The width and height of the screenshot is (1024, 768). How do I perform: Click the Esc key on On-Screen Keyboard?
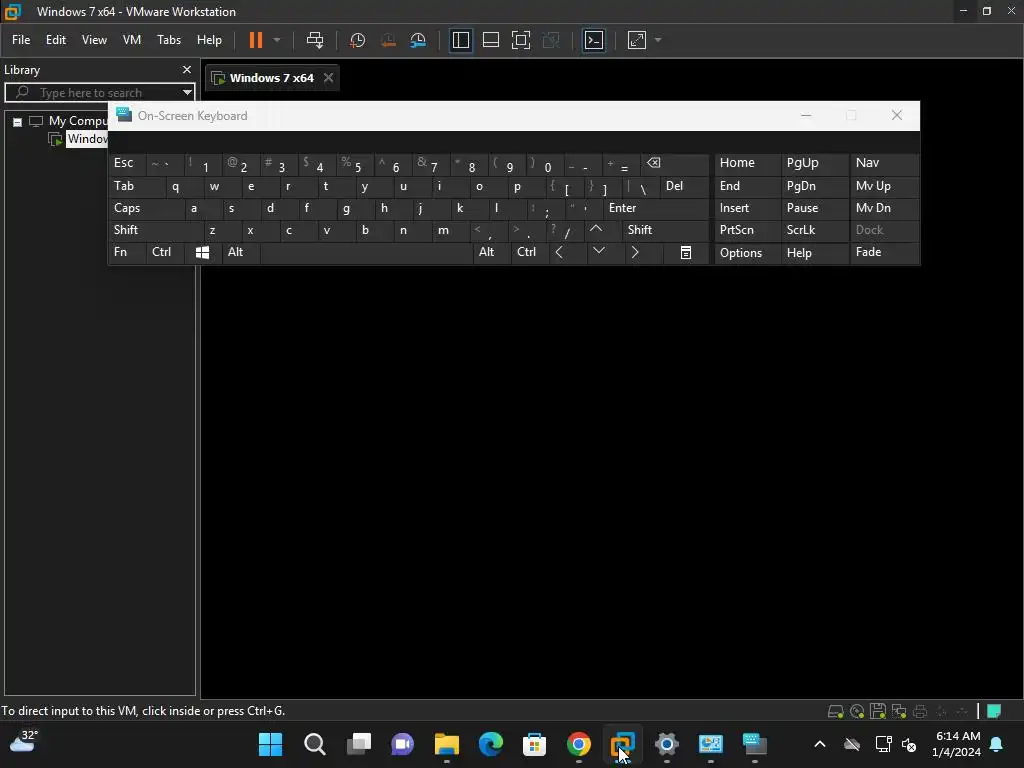coord(127,163)
